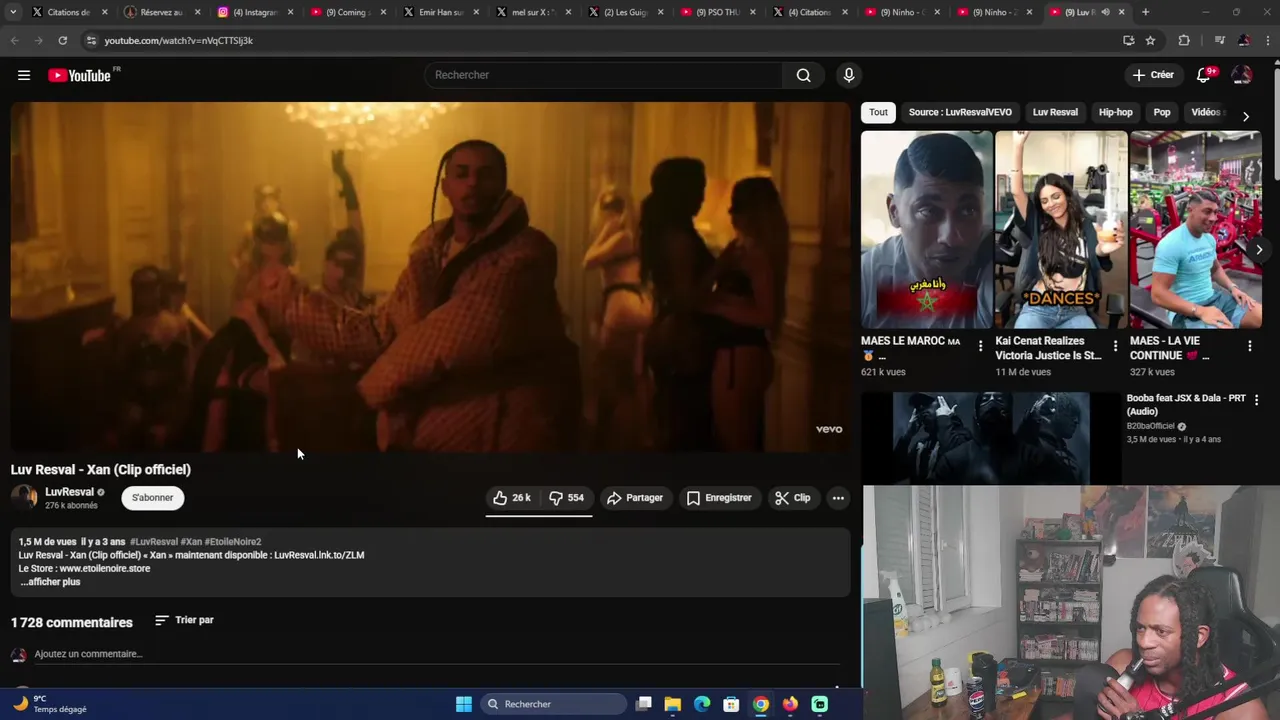Reload the page in Chrome
This screenshot has height=720, width=1280.
click(x=62, y=40)
